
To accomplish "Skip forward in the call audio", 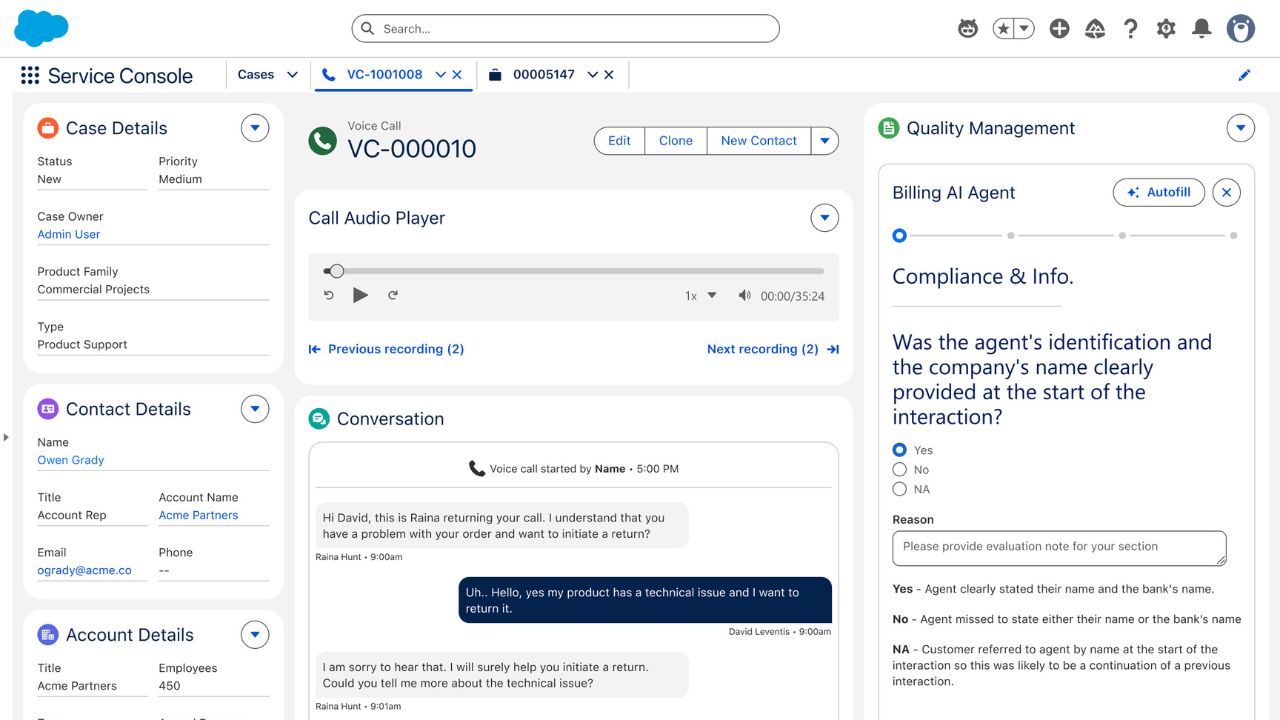I will (x=393, y=295).
